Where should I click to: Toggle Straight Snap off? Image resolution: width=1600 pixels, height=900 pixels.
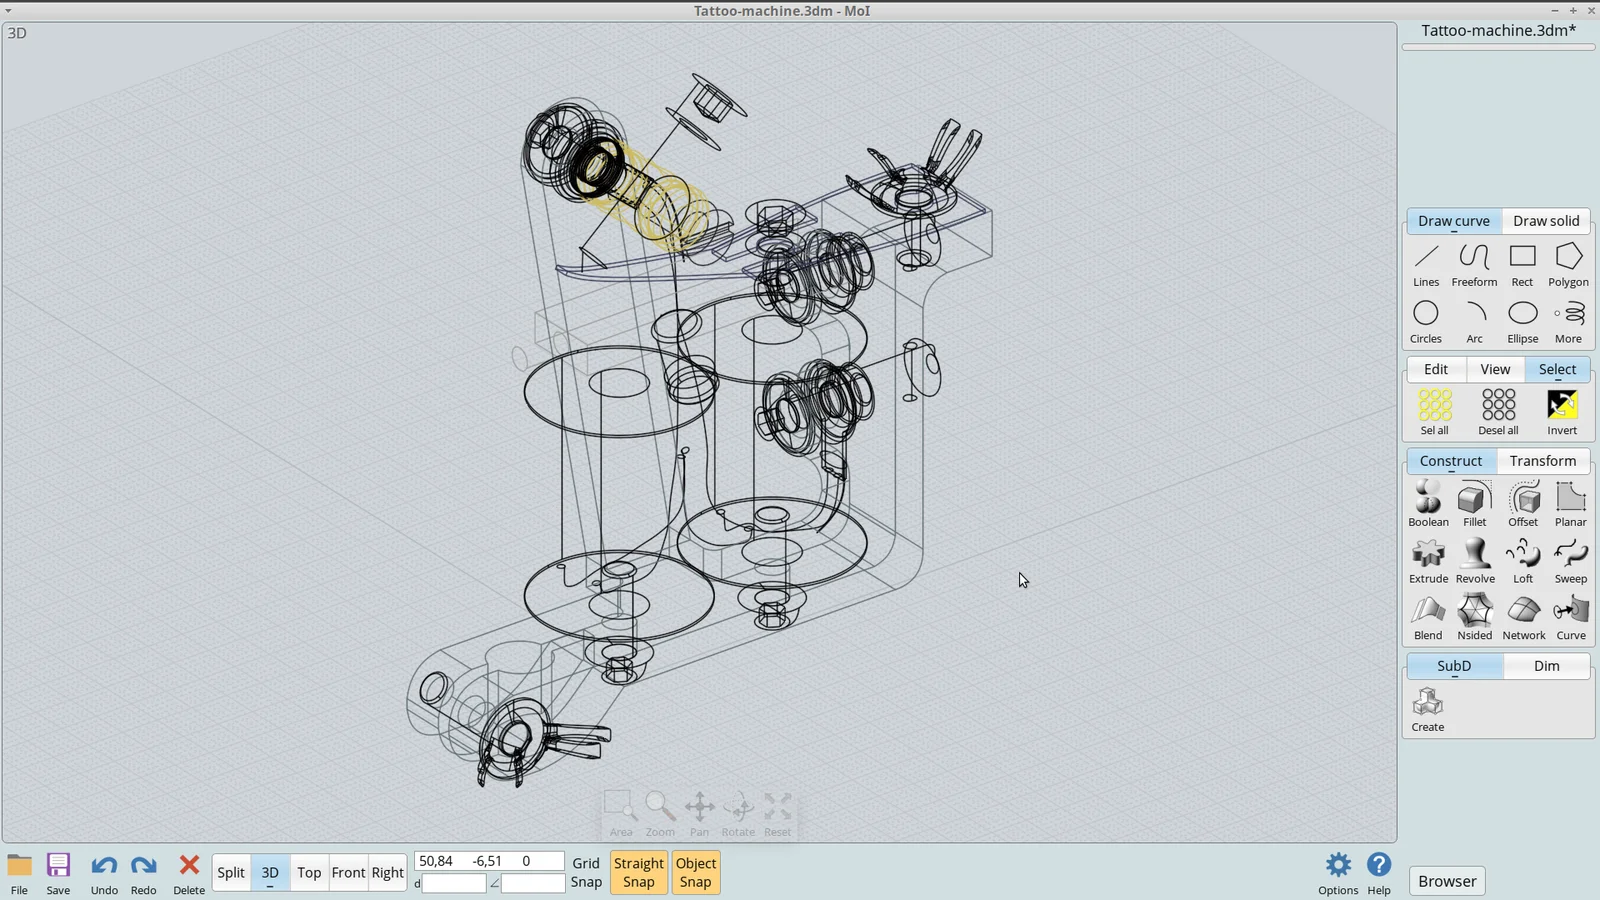[638, 871]
